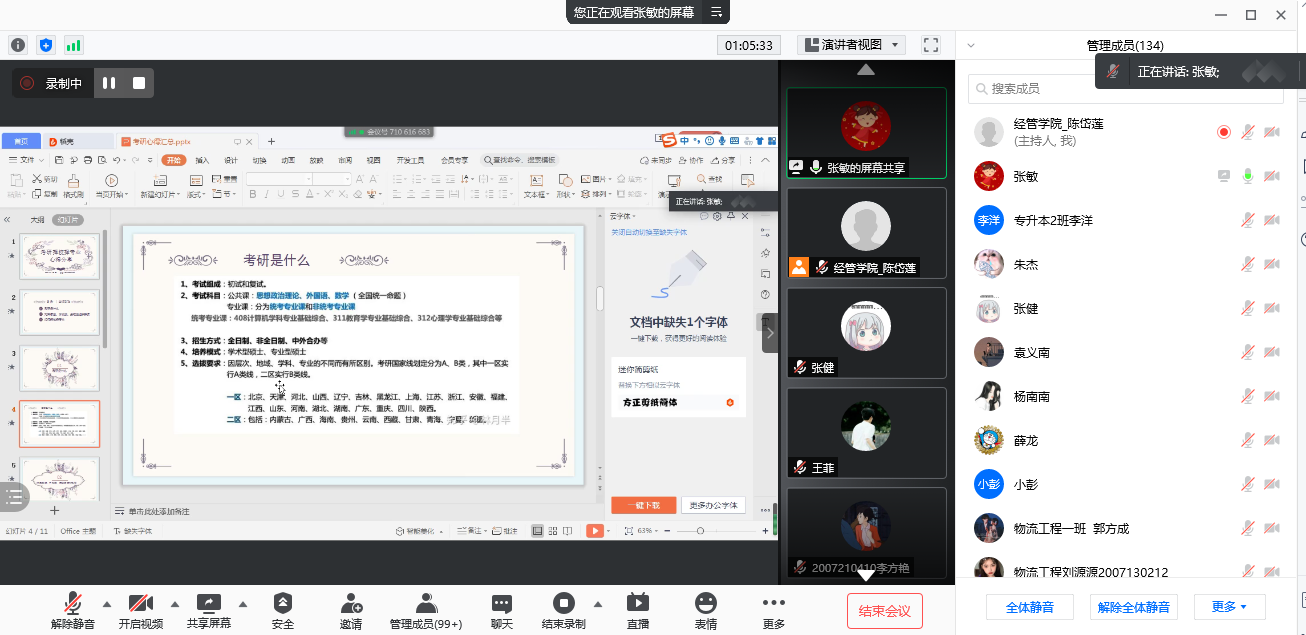Open meeting info icon at top left
Viewport: 1306px width, 635px height.
point(18,45)
